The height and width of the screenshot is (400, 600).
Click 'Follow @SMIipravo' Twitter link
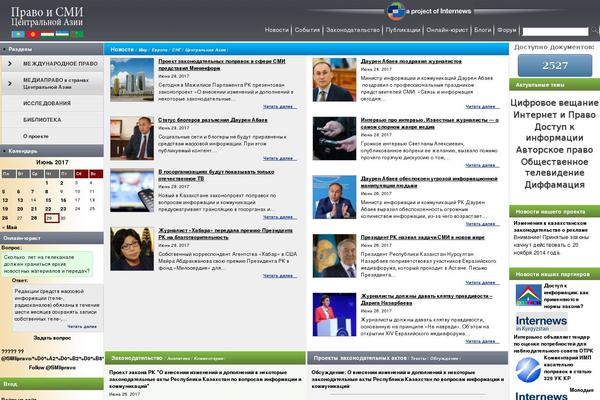coord(52,367)
